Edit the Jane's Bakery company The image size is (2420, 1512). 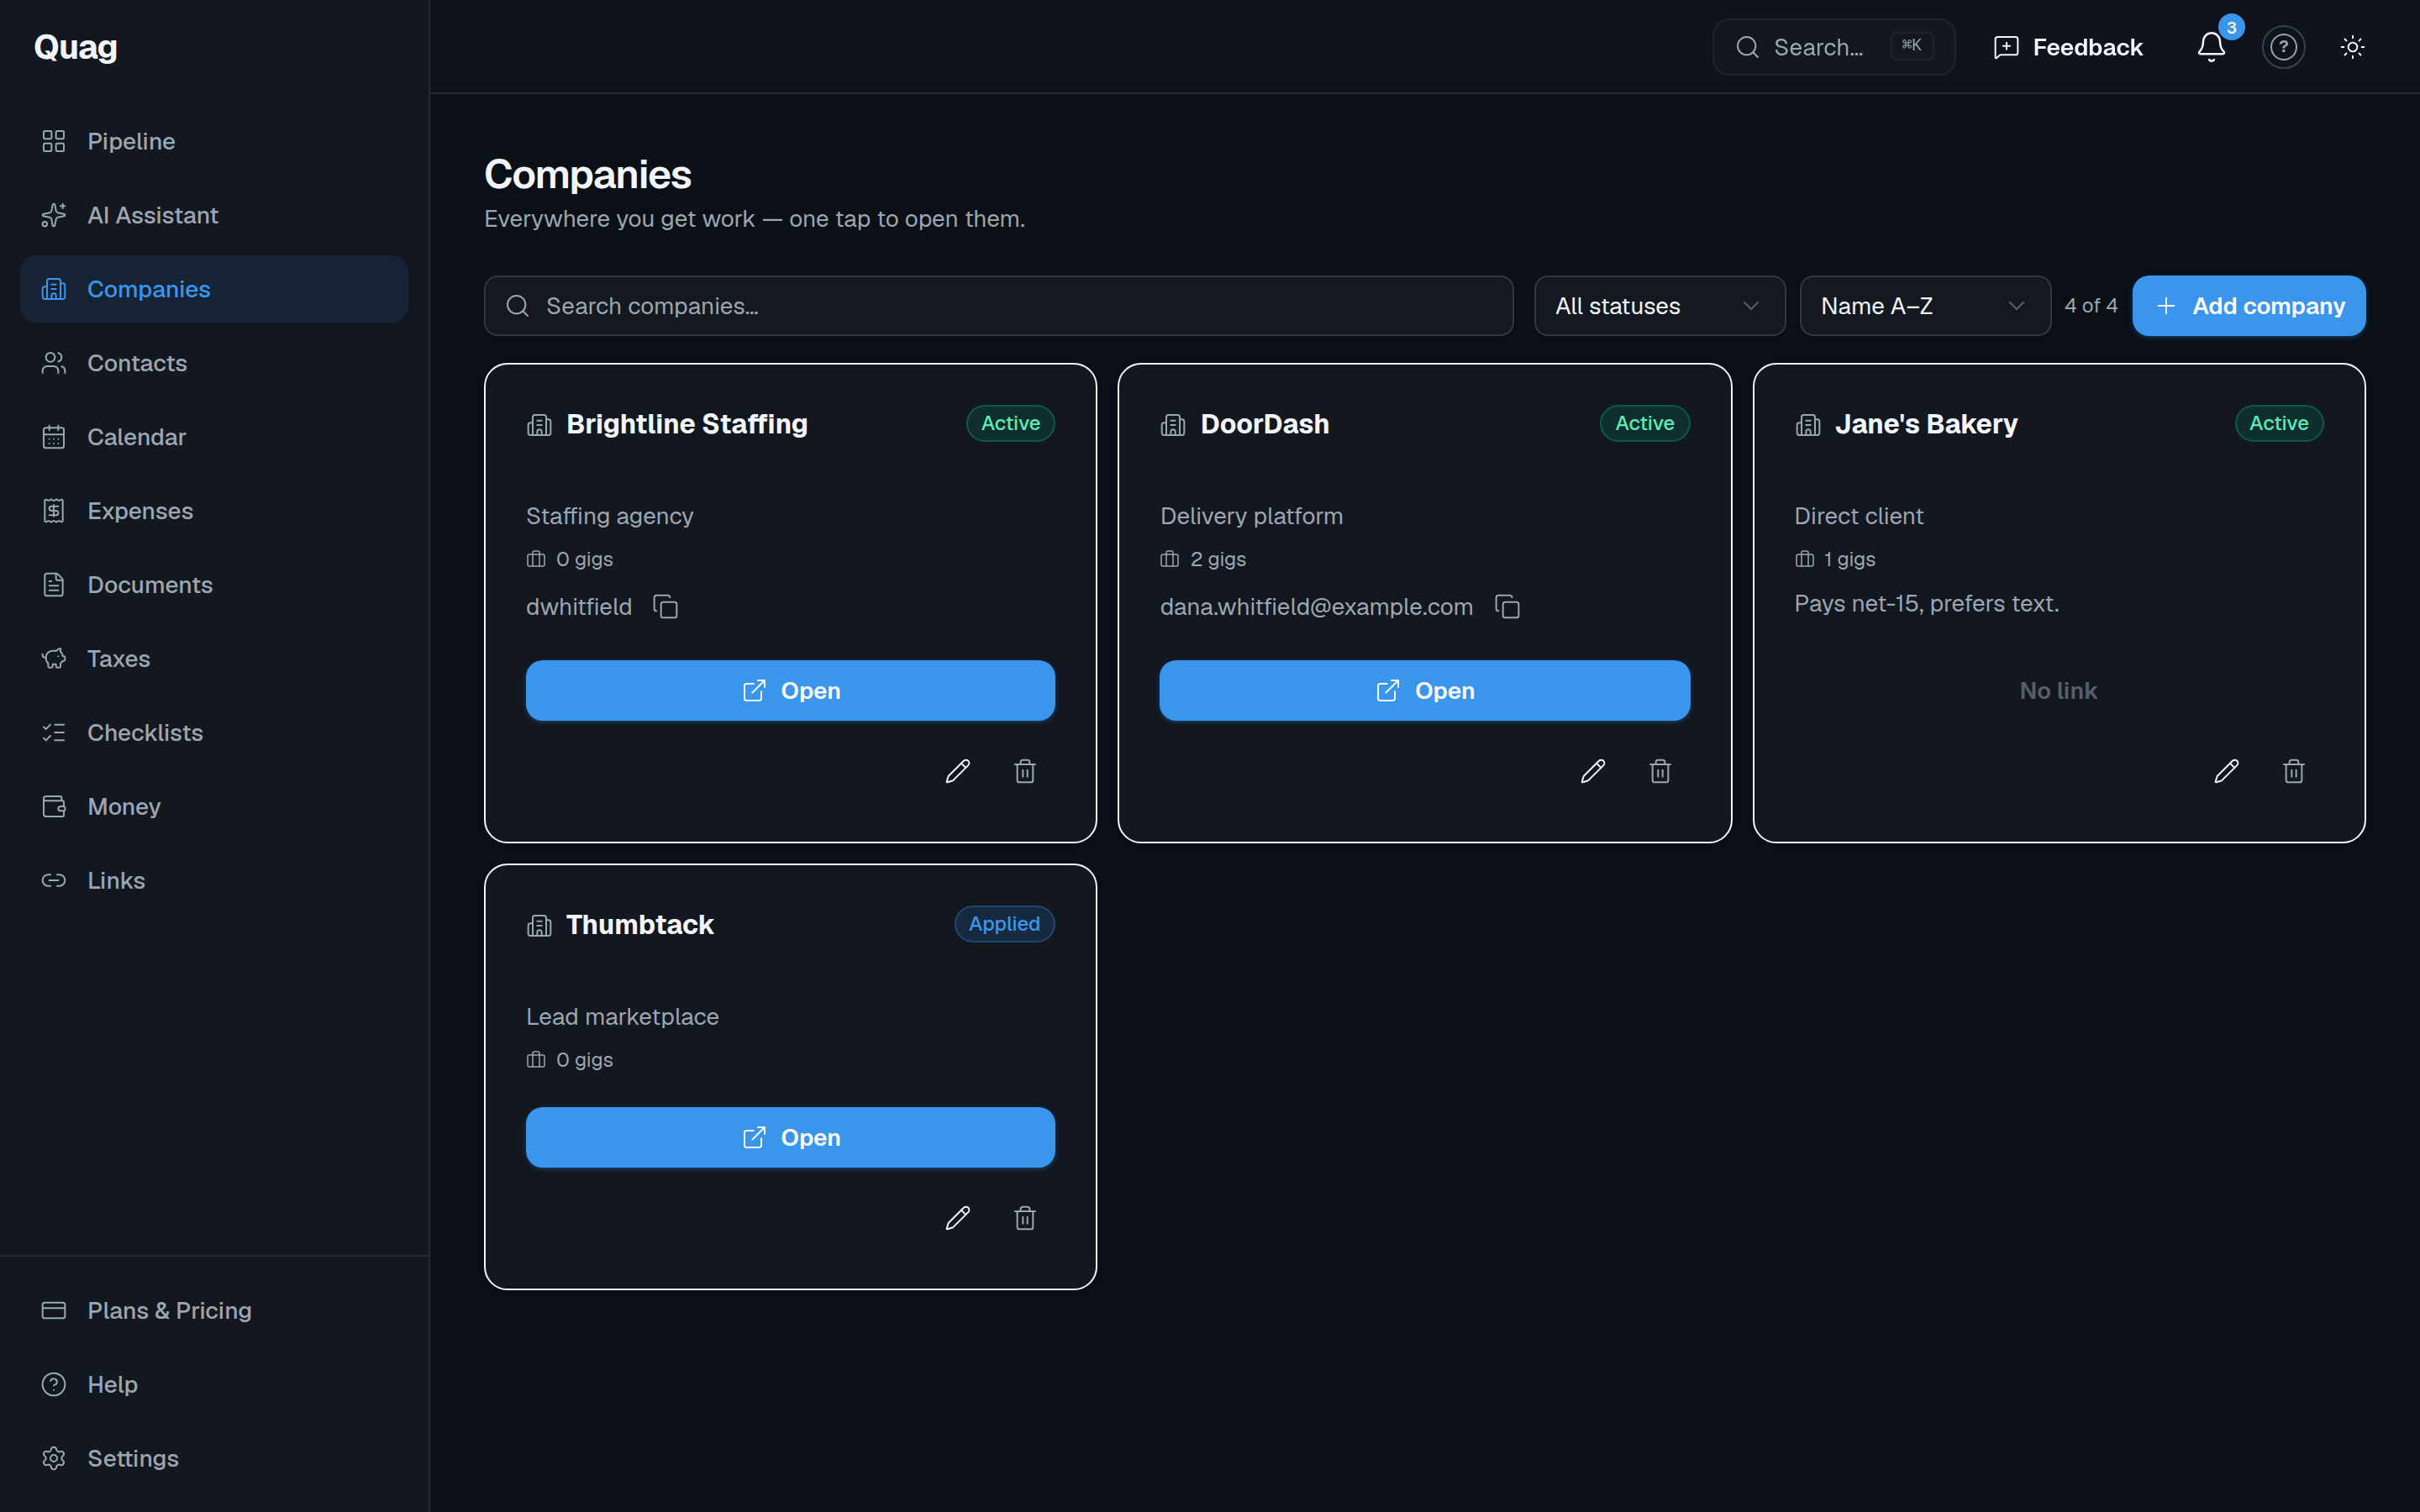pos(2226,771)
